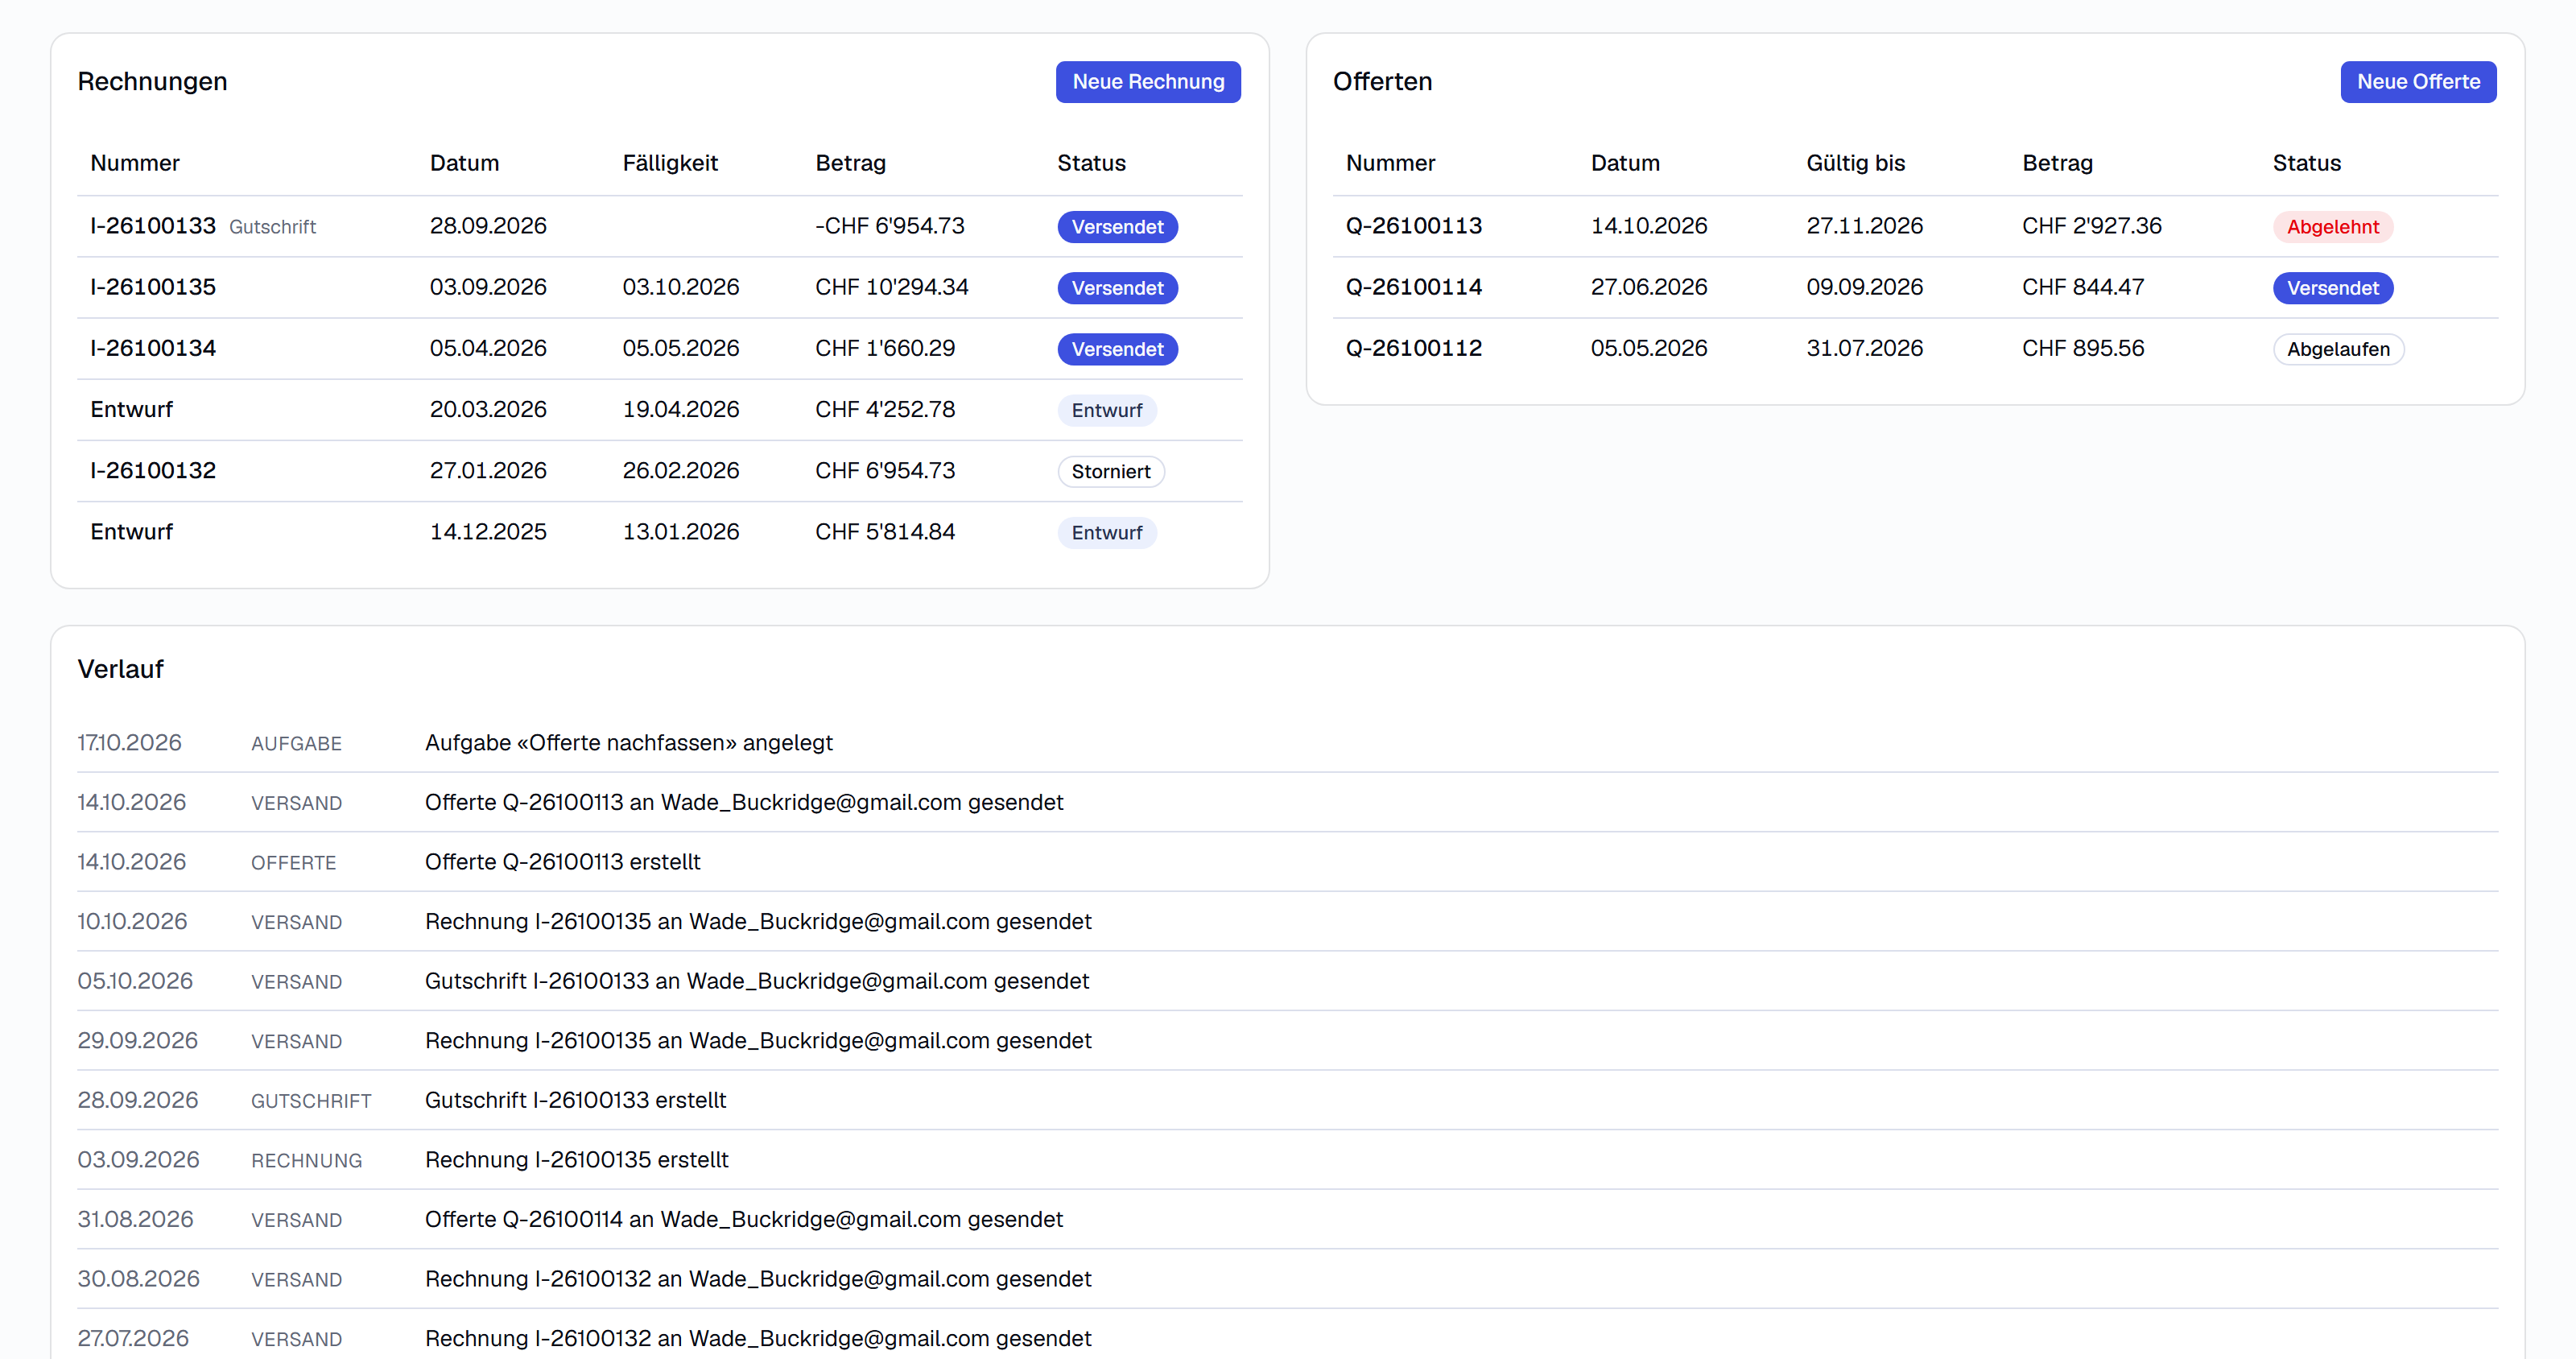This screenshot has height=1359, width=2576.
Task: Open invoice I-26100133 Gutschrift
Action: pyautogui.click(x=659, y=226)
